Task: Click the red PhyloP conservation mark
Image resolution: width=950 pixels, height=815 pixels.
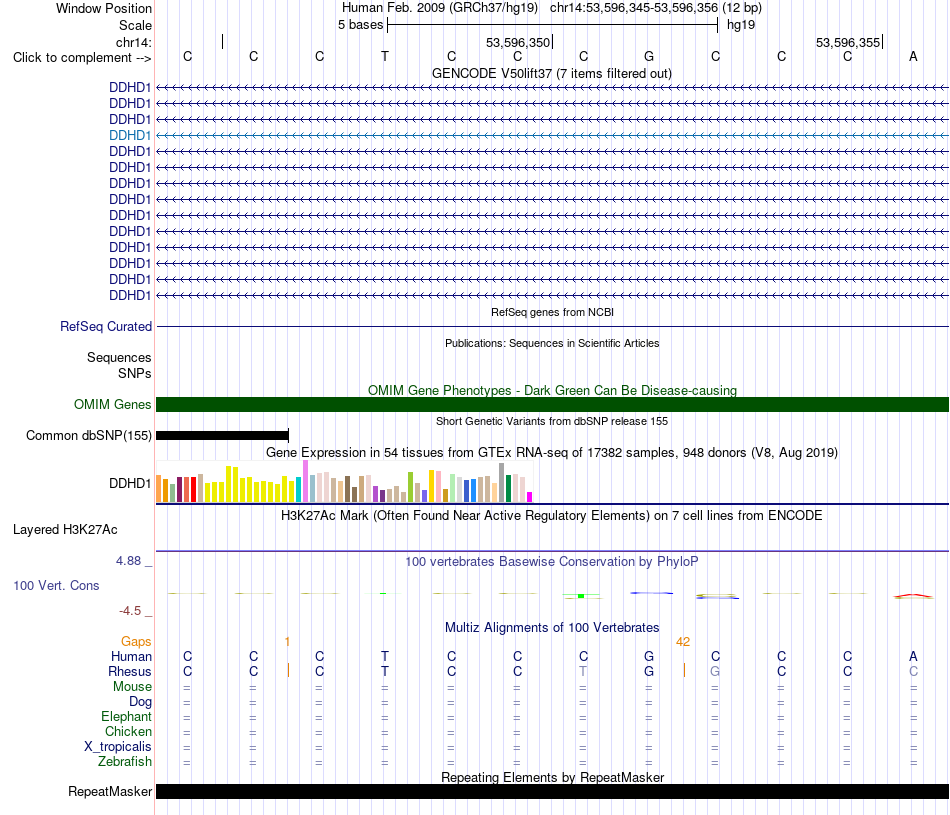Action: [913, 596]
